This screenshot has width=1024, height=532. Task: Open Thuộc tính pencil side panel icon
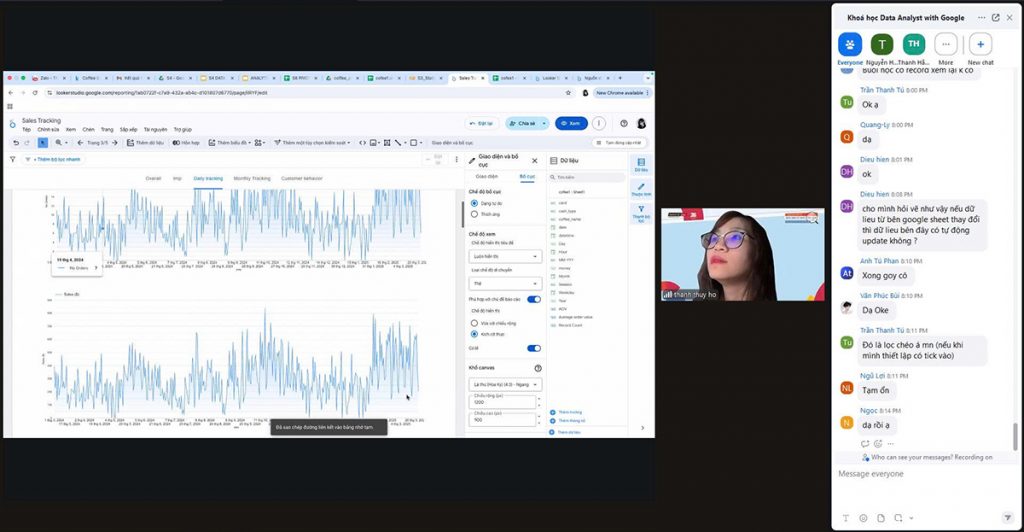pyautogui.click(x=641, y=189)
